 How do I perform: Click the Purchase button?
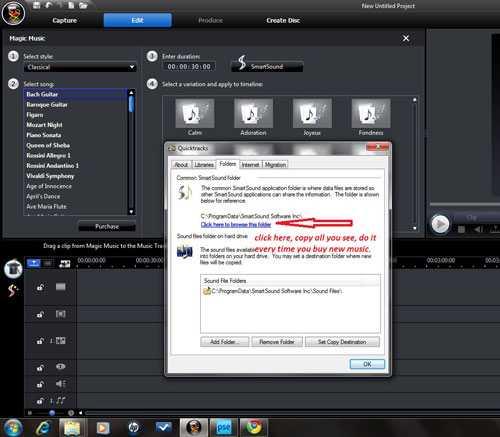coord(107,226)
